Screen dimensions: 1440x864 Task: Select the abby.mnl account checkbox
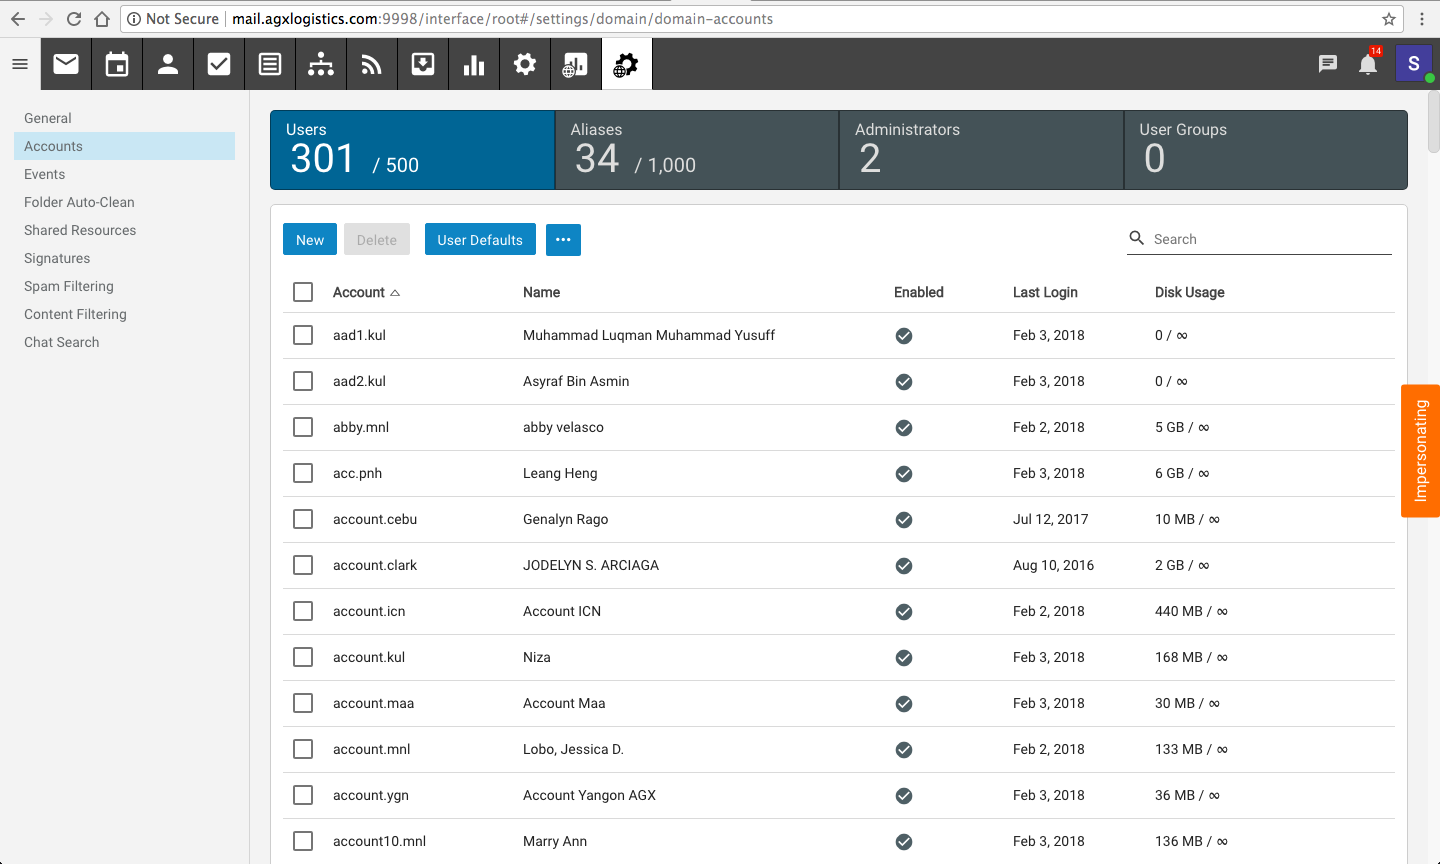(x=303, y=427)
